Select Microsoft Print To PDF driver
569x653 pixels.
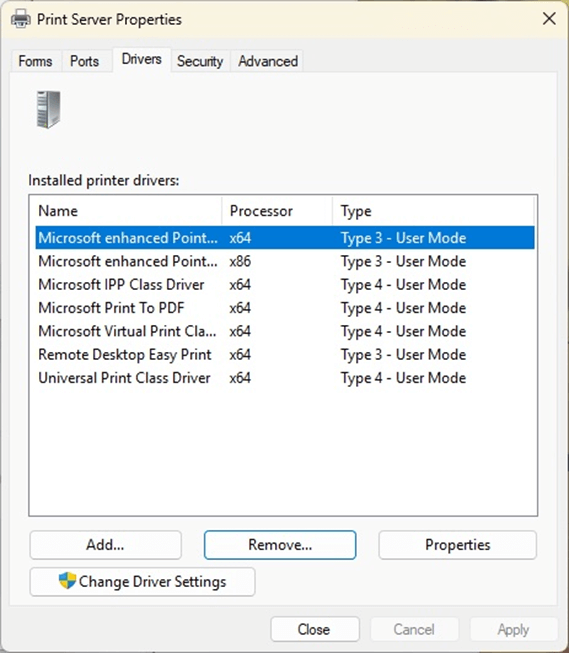tap(285, 308)
